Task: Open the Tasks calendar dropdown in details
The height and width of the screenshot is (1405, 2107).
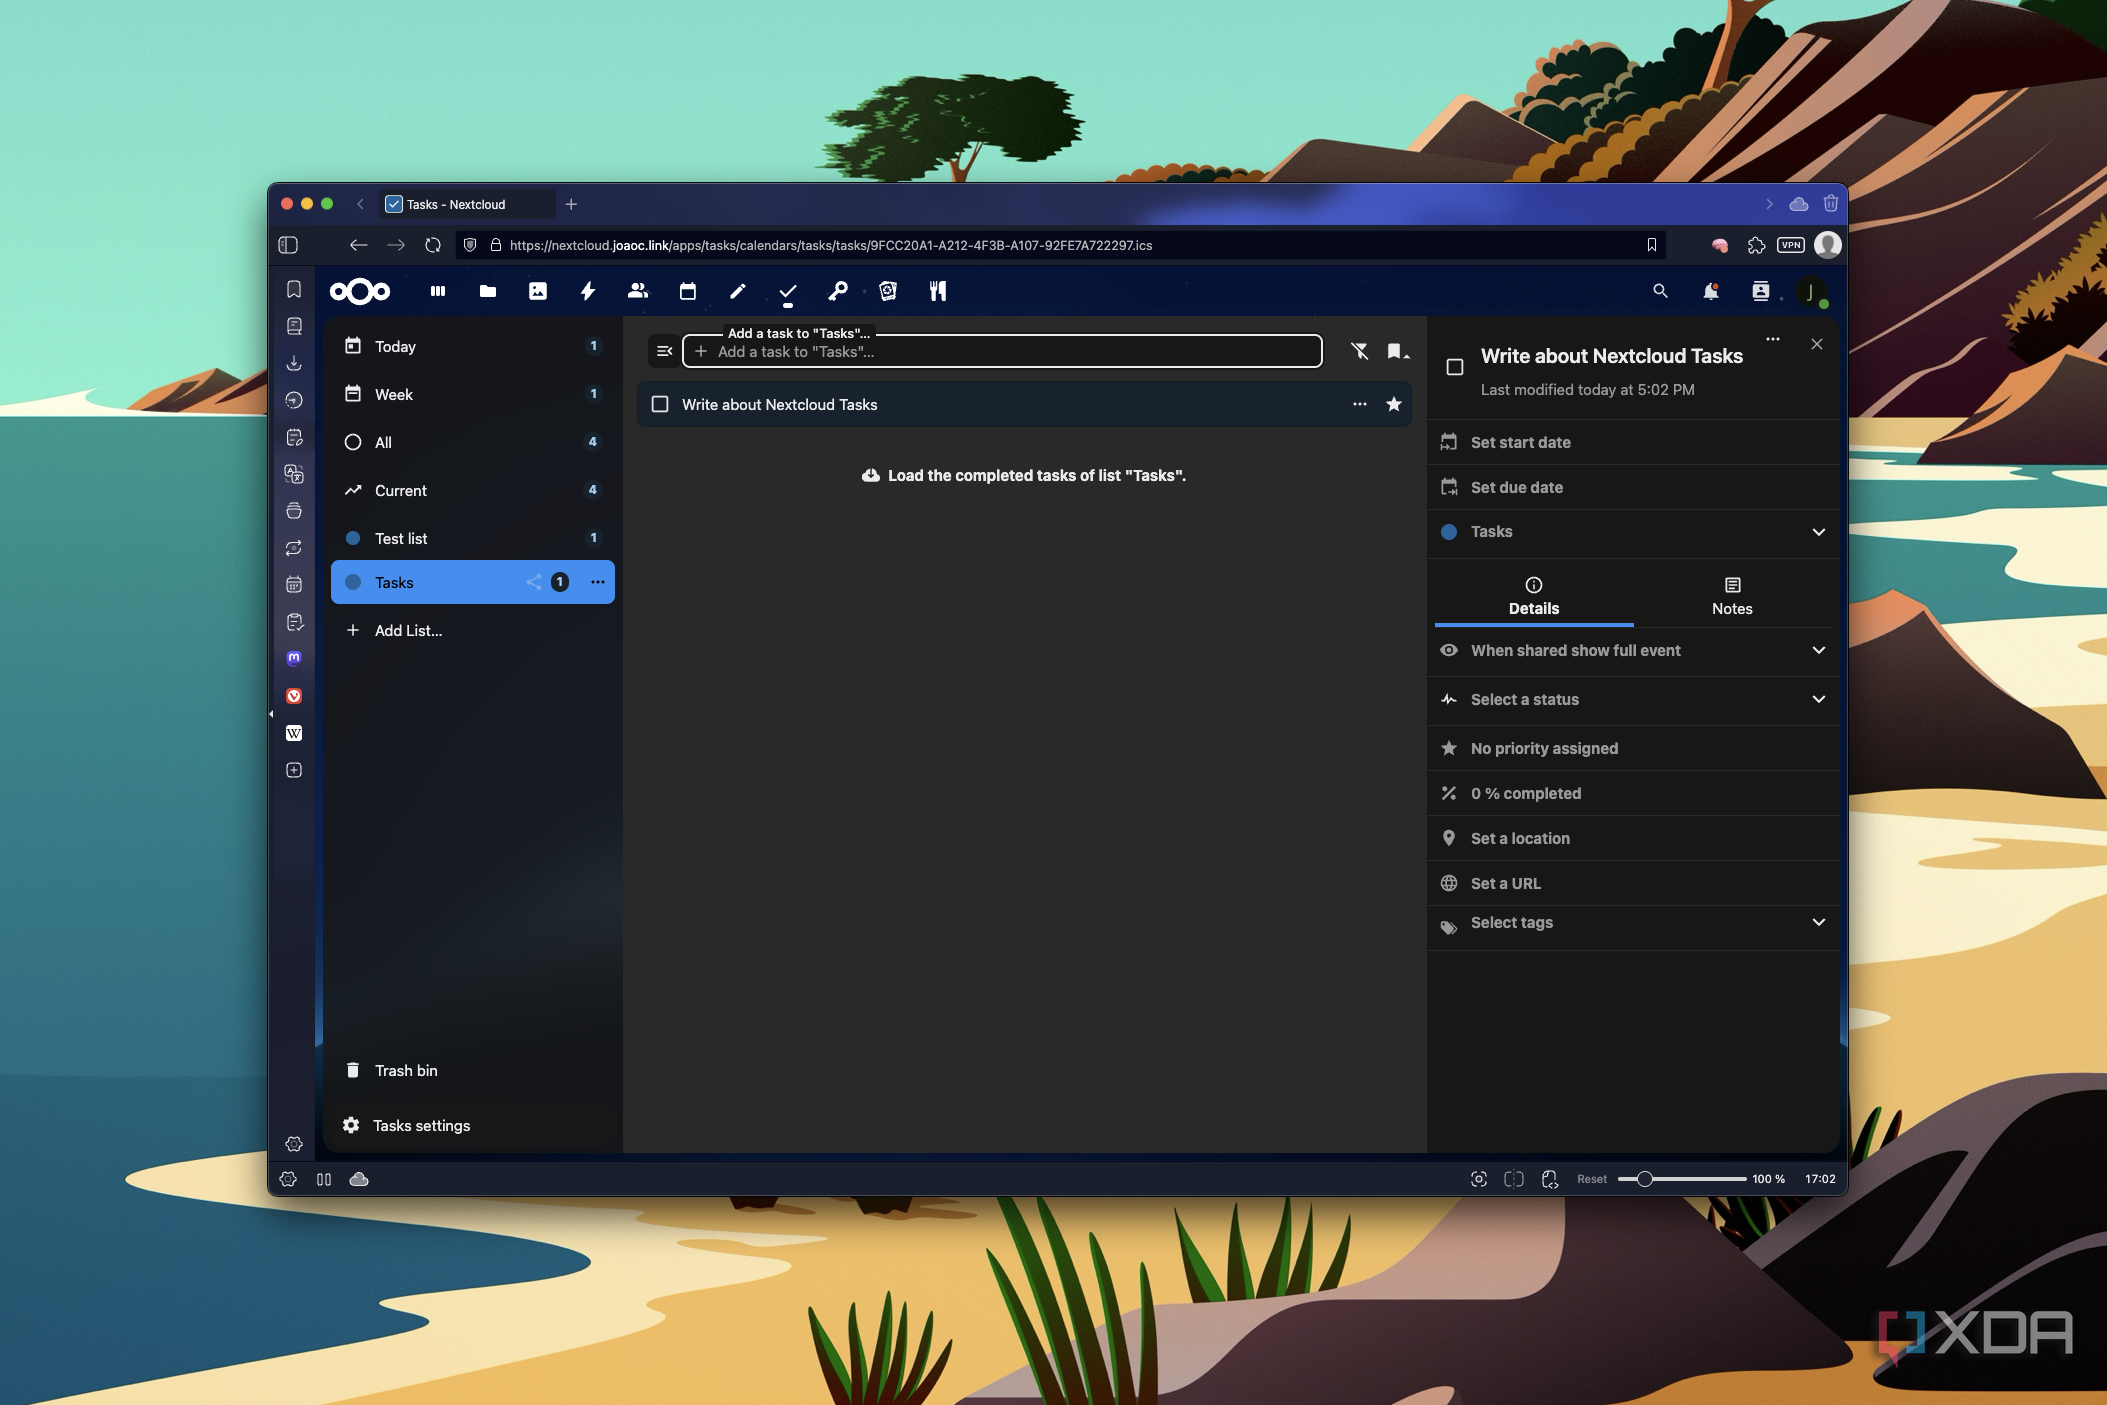Action: pyautogui.click(x=1818, y=532)
